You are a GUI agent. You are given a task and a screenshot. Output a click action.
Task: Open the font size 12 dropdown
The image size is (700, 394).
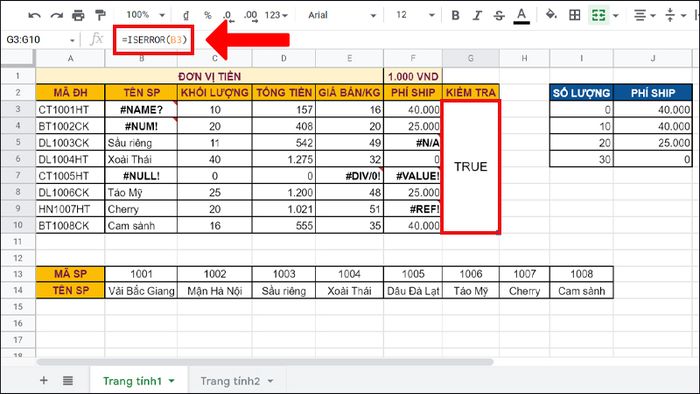415,16
